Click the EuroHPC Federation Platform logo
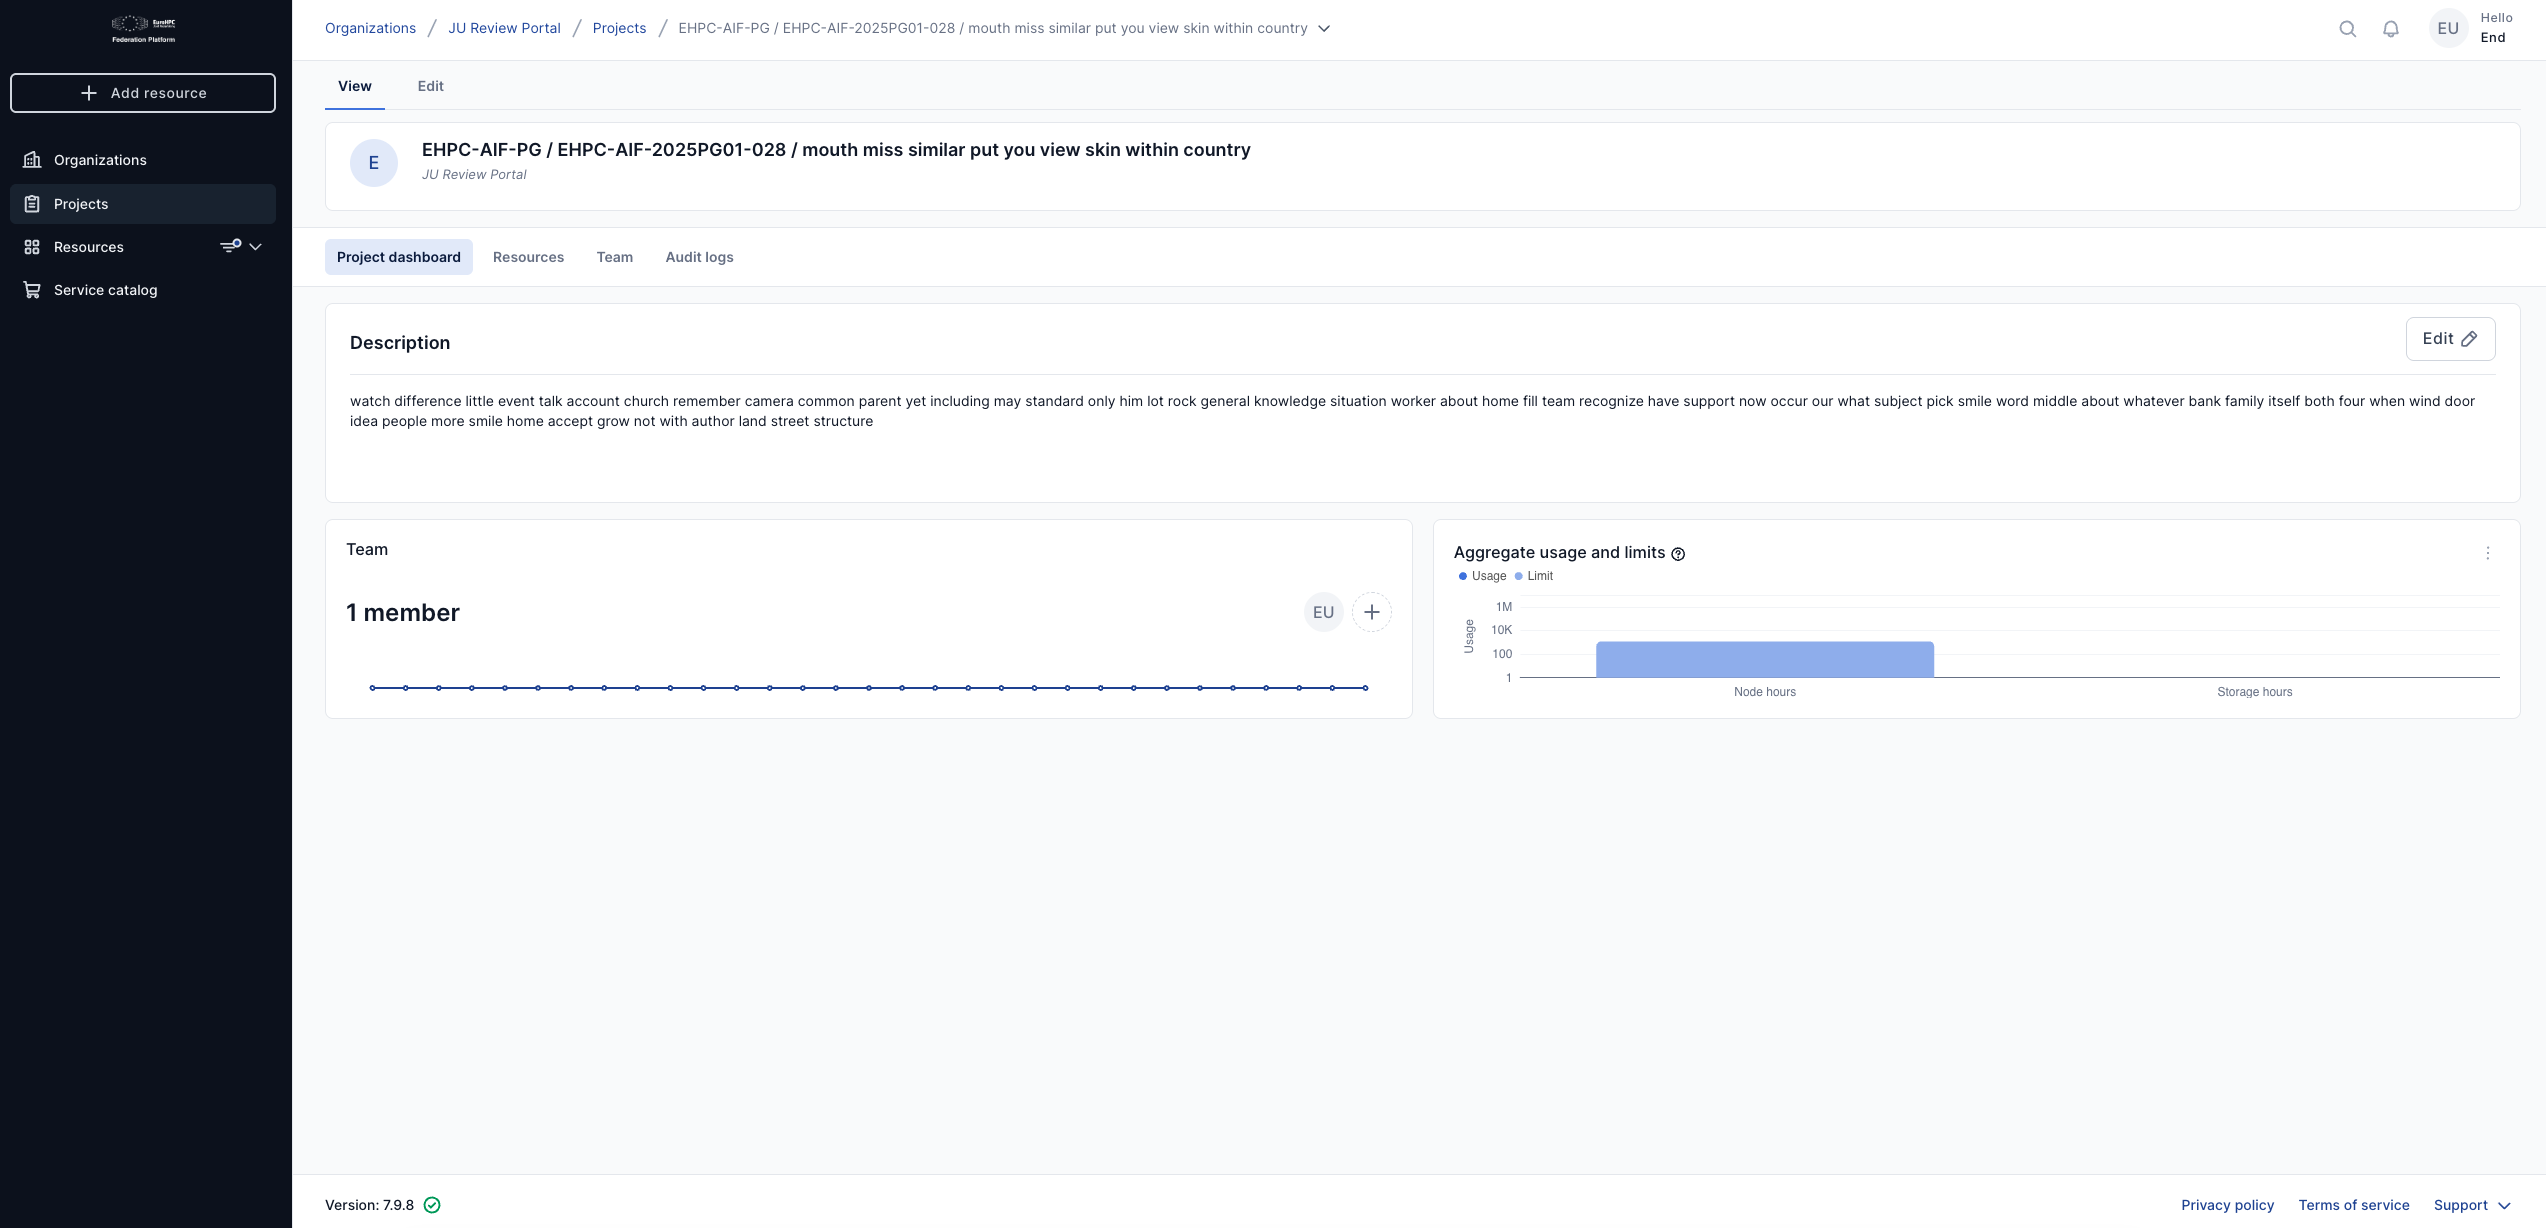 coord(143,29)
